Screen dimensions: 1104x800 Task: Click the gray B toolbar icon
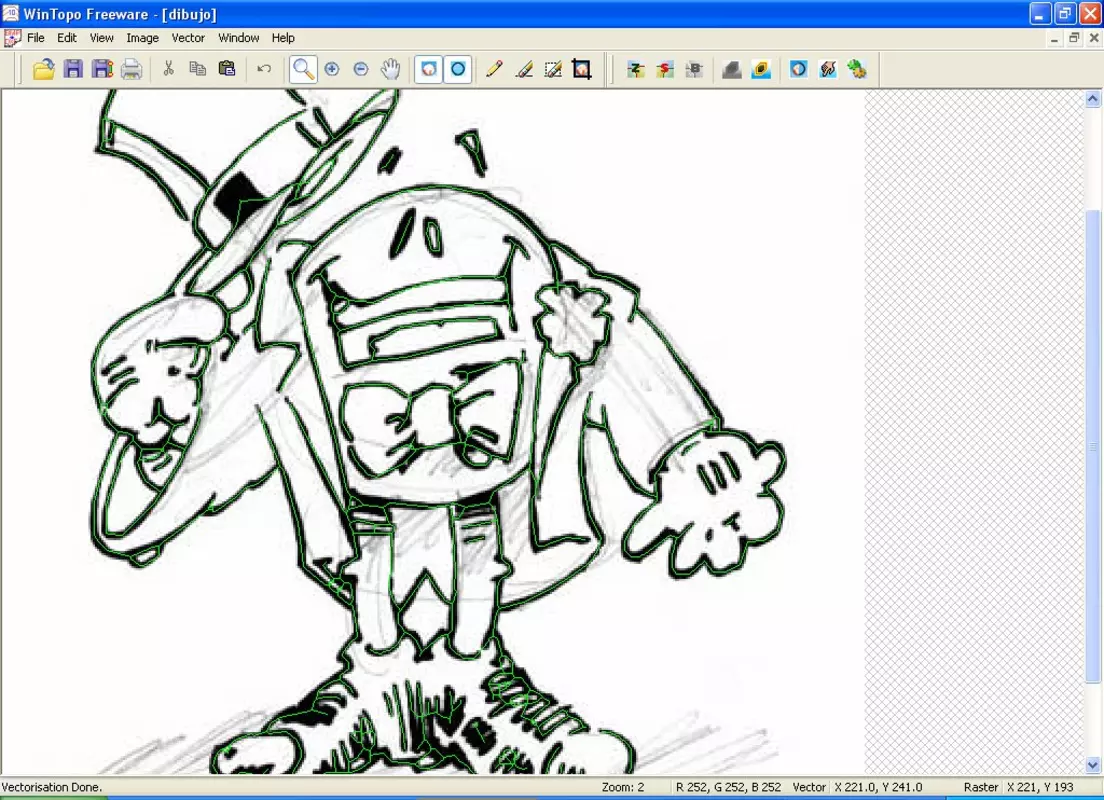pyautogui.click(x=694, y=69)
